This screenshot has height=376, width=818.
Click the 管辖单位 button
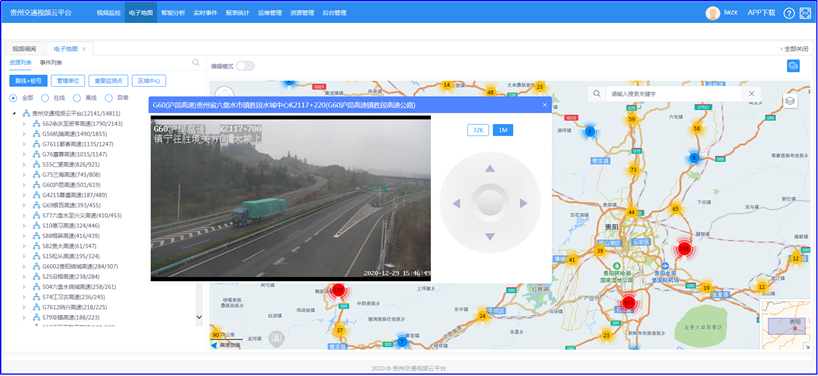[x=68, y=81]
